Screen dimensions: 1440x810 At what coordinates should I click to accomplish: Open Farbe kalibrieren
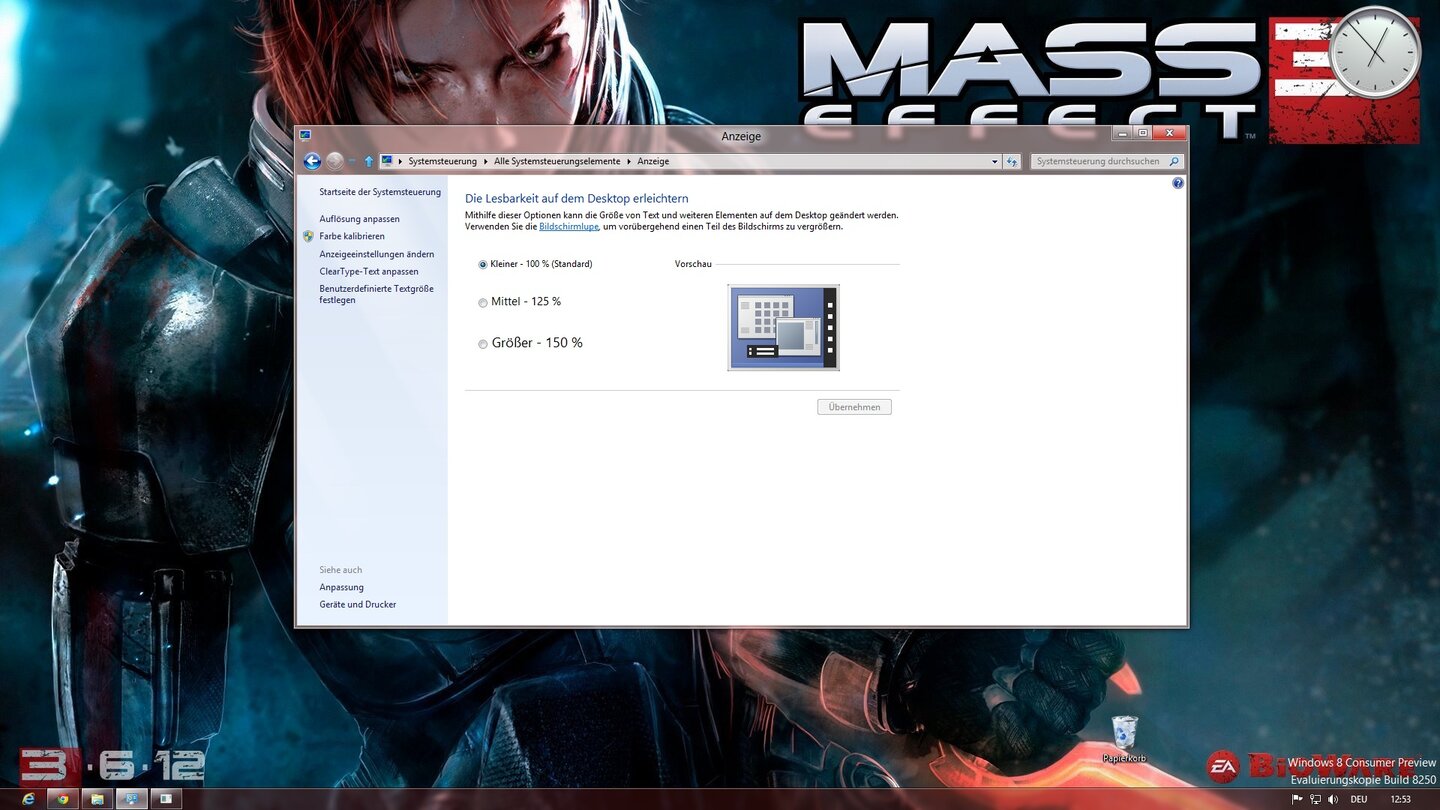tap(352, 237)
